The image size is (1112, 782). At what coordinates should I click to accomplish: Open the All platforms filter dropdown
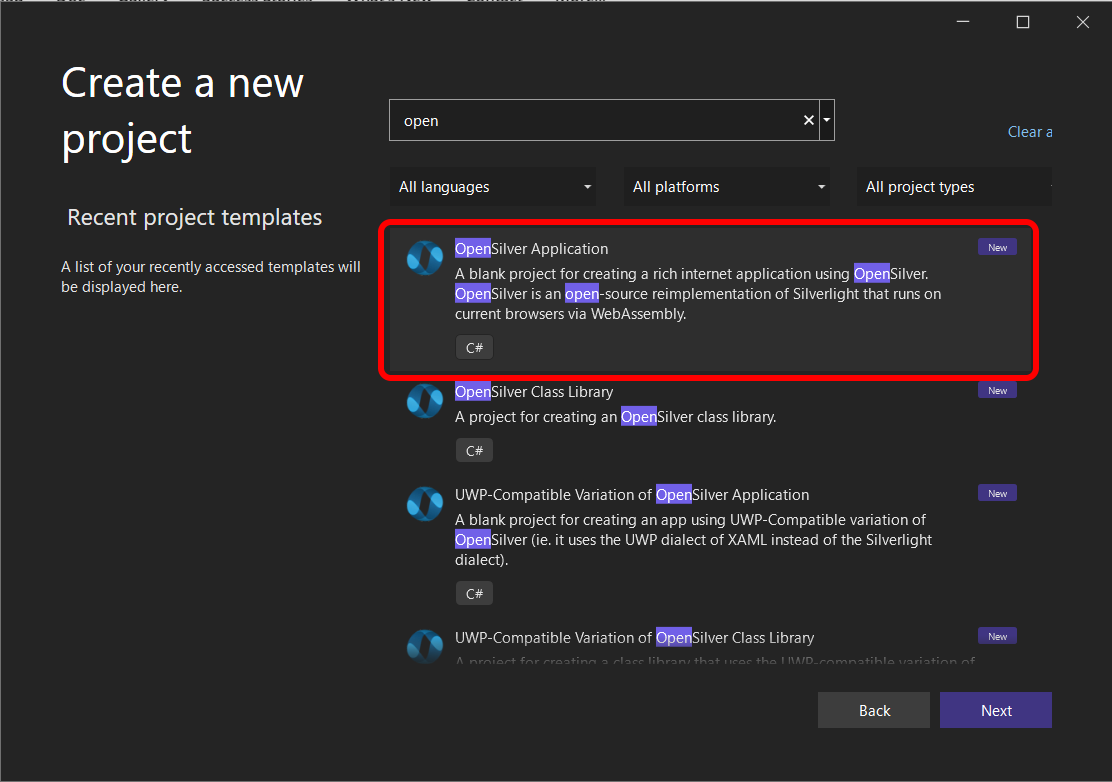tap(726, 187)
